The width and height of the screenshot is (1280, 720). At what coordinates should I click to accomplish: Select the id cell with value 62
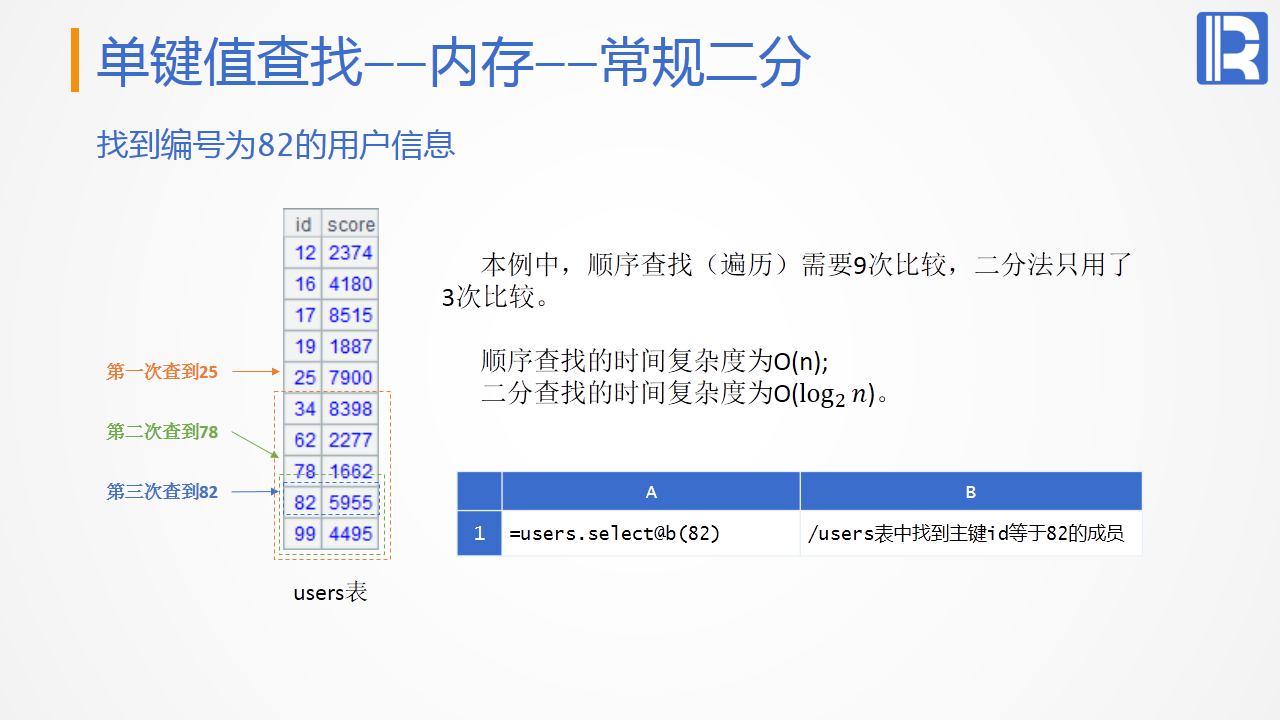[303, 439]
